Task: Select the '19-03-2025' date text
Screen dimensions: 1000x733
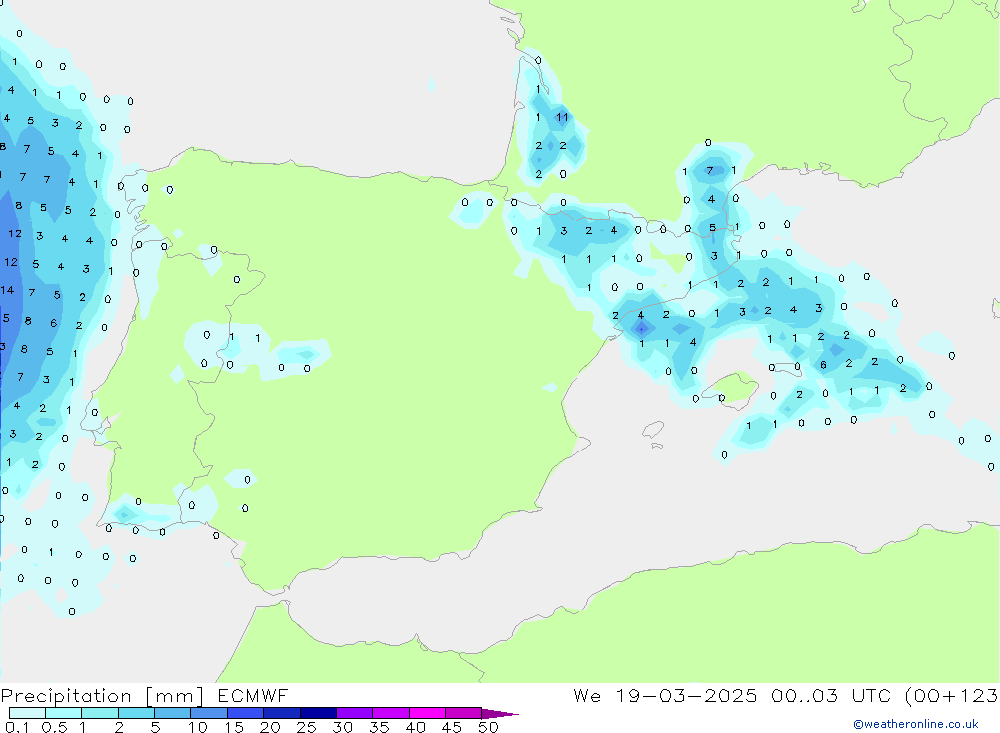Action: click(686, 695)
